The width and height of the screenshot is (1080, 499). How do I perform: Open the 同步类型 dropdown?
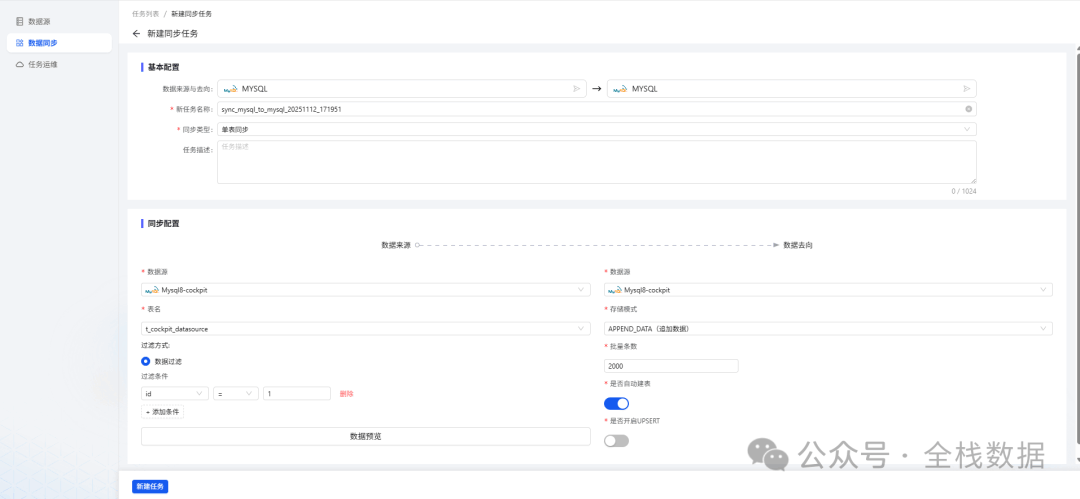point(596,129)
